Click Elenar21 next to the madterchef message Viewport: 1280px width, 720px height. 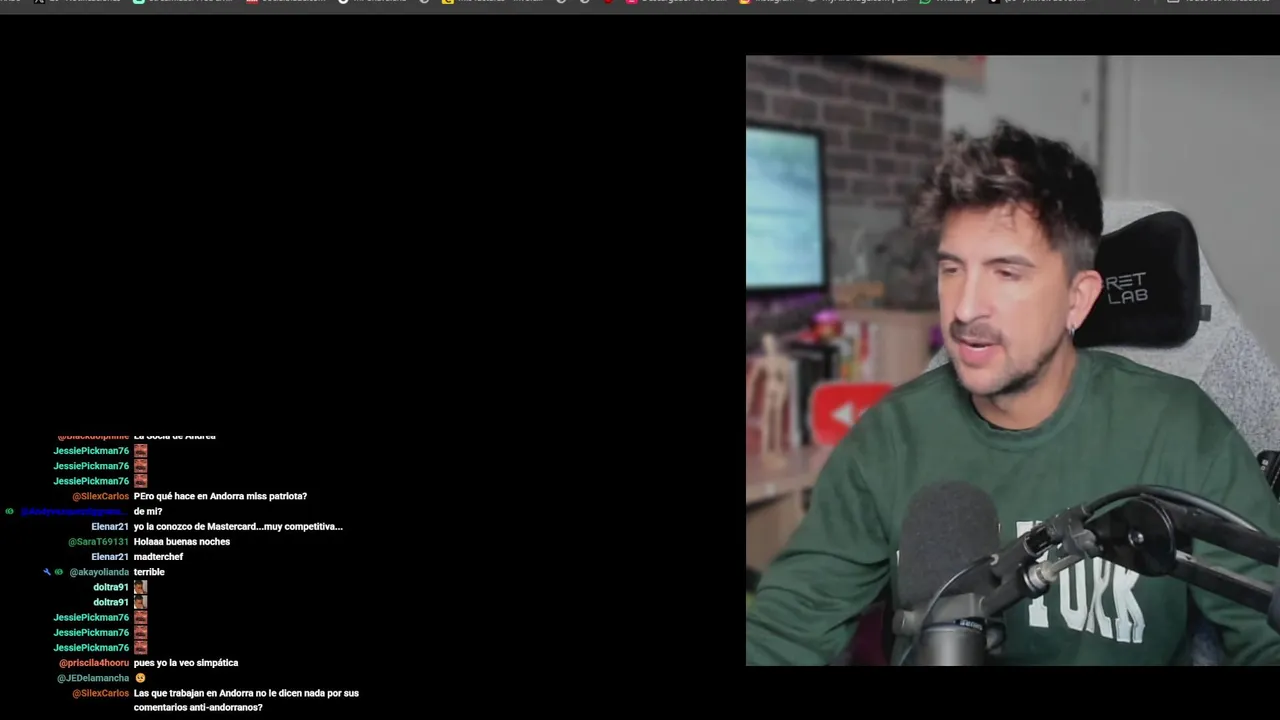pyautogui.click(x=110, y=557)
